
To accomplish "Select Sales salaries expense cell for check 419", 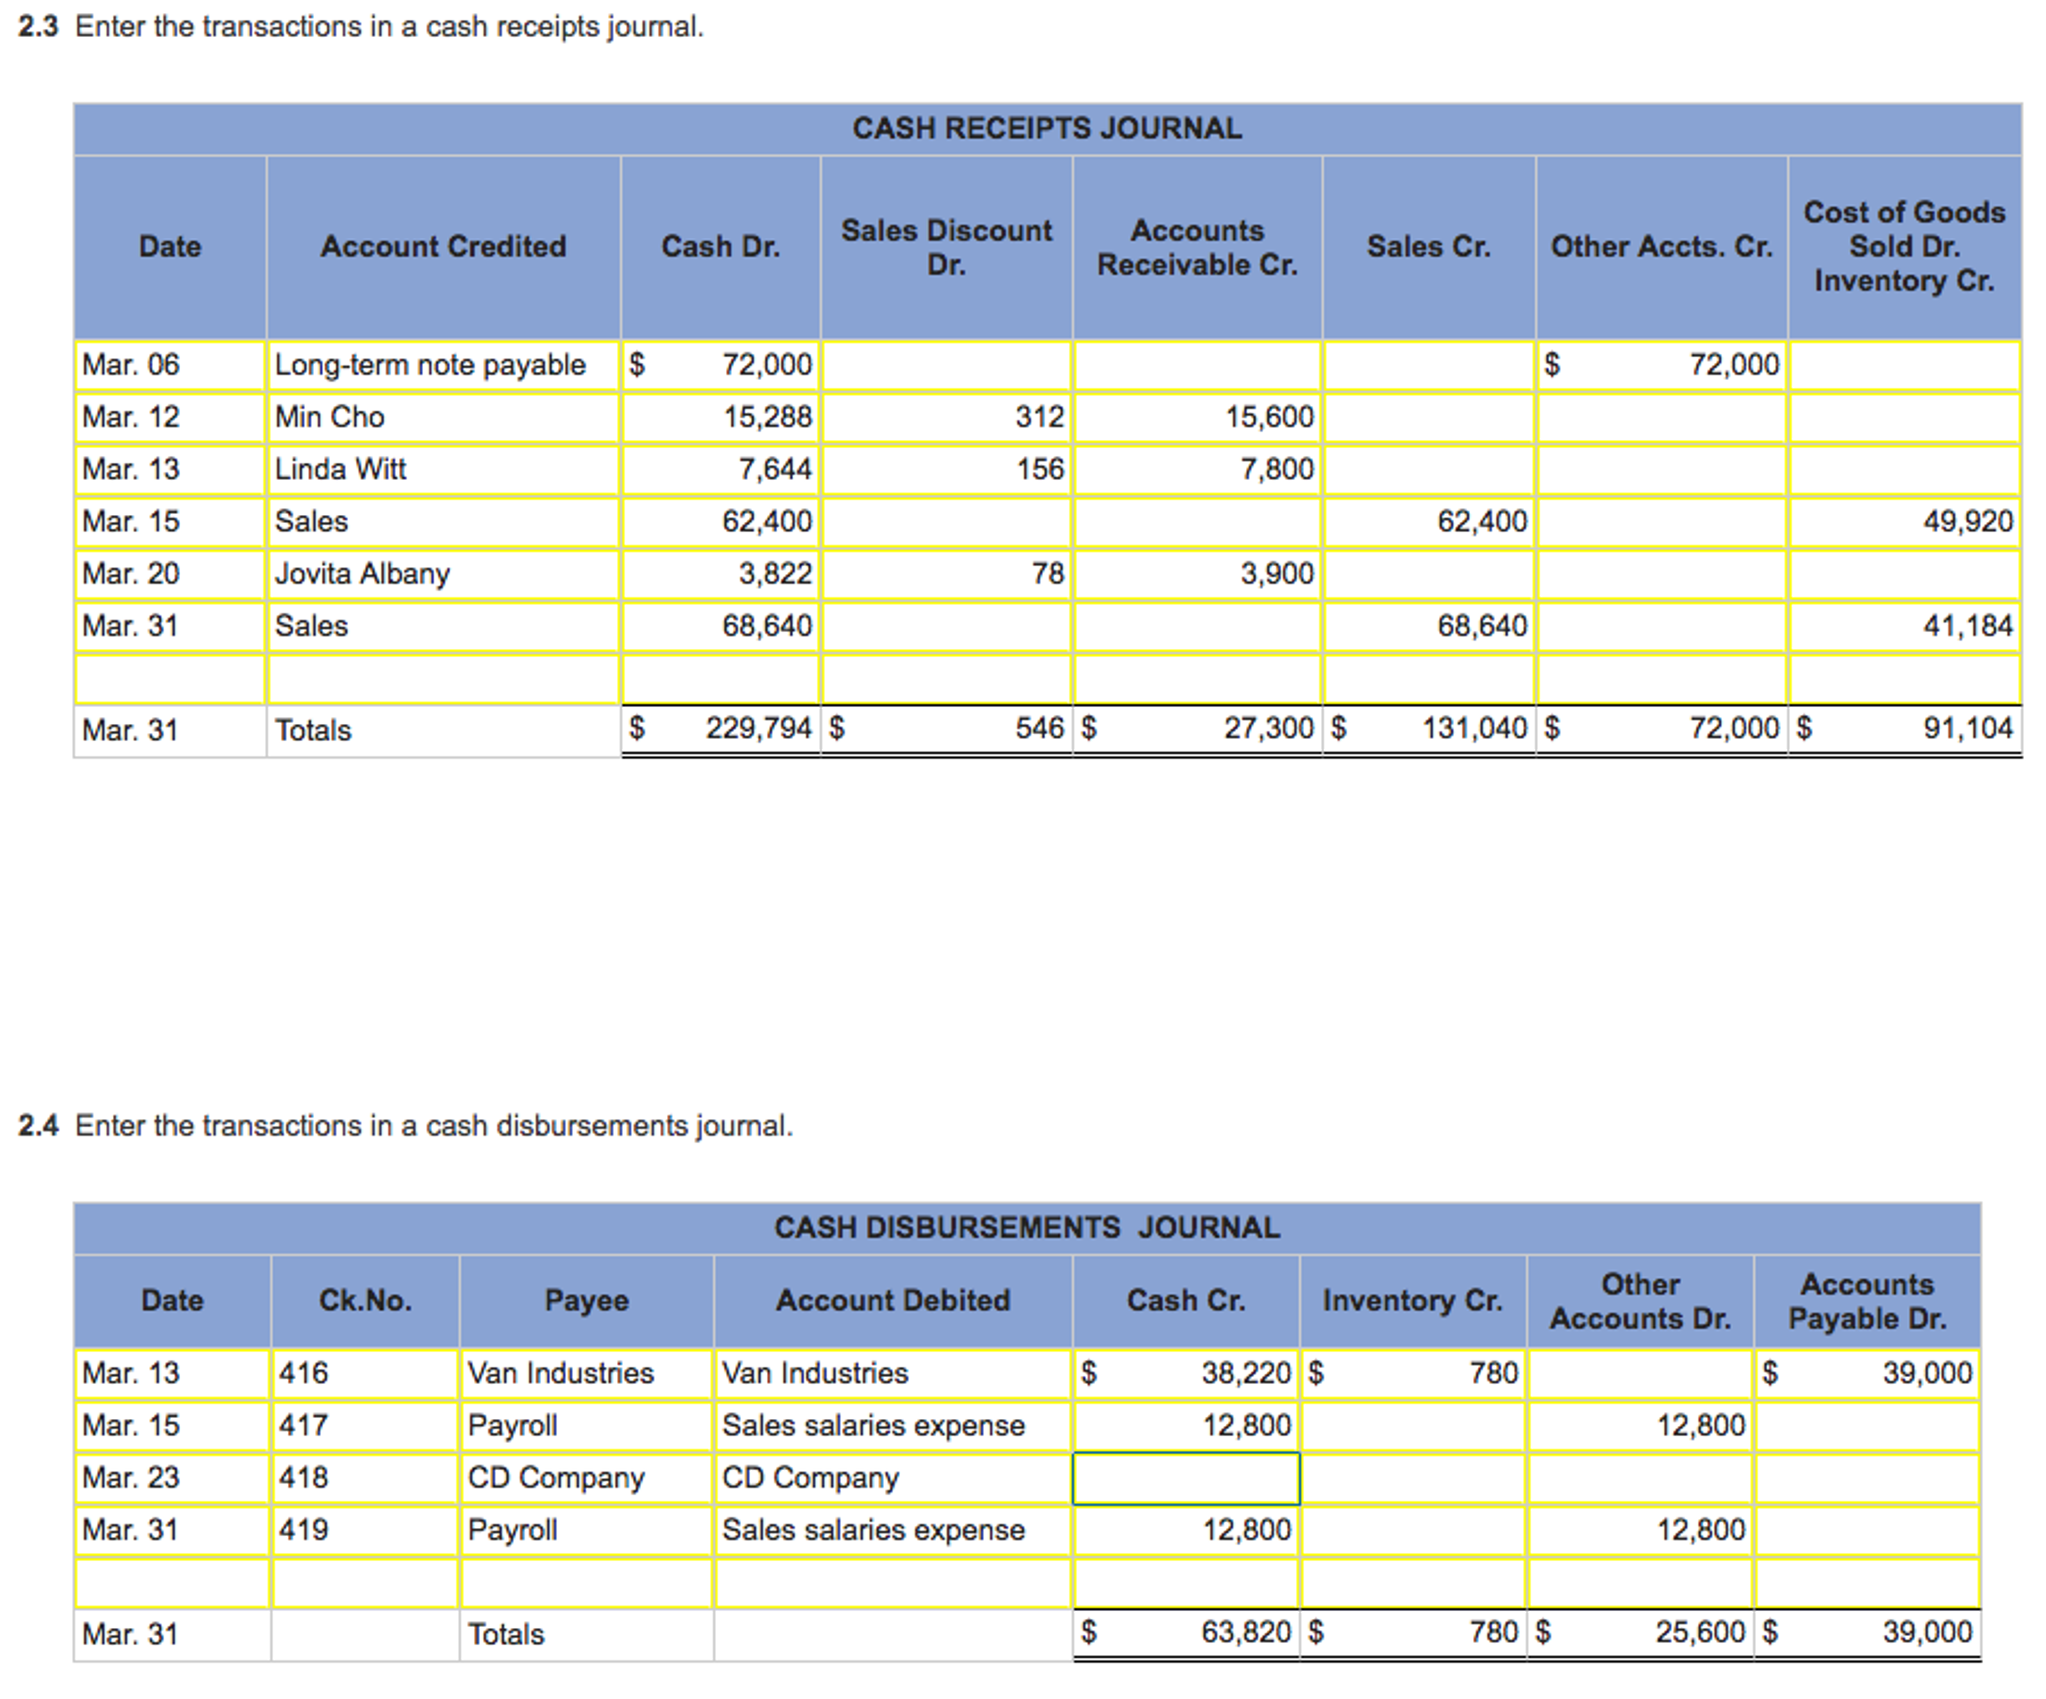I will pyautogui.click(x=893, y=1530).
